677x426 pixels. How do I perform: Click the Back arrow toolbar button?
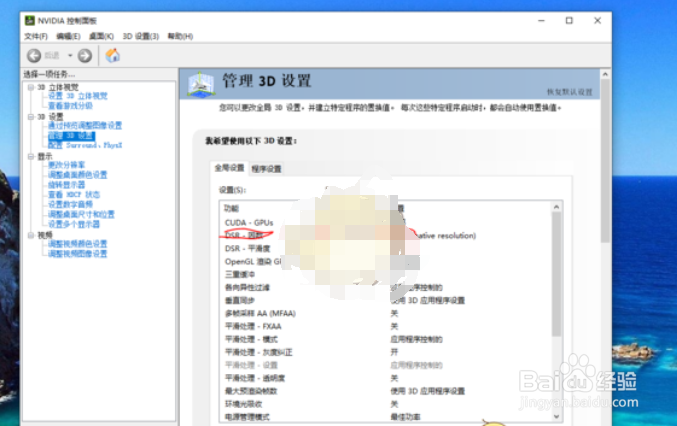point(34,56)
